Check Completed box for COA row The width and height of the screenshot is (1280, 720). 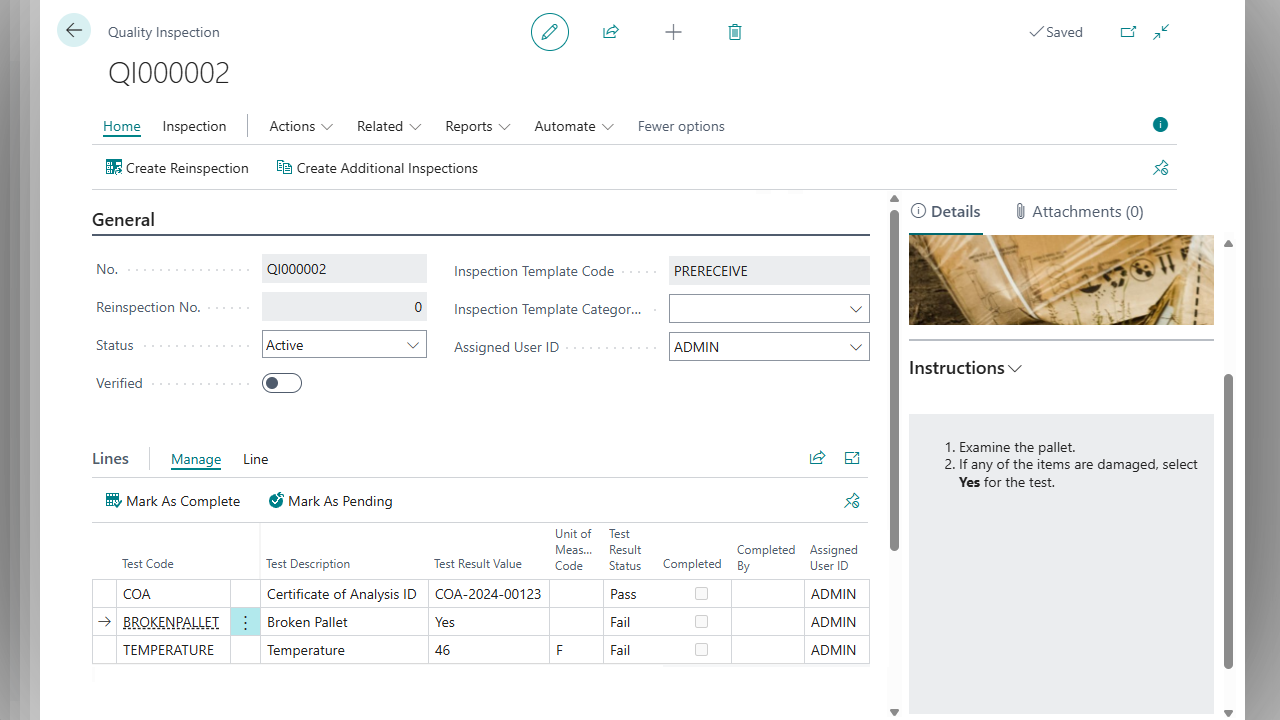click(701, 594)
